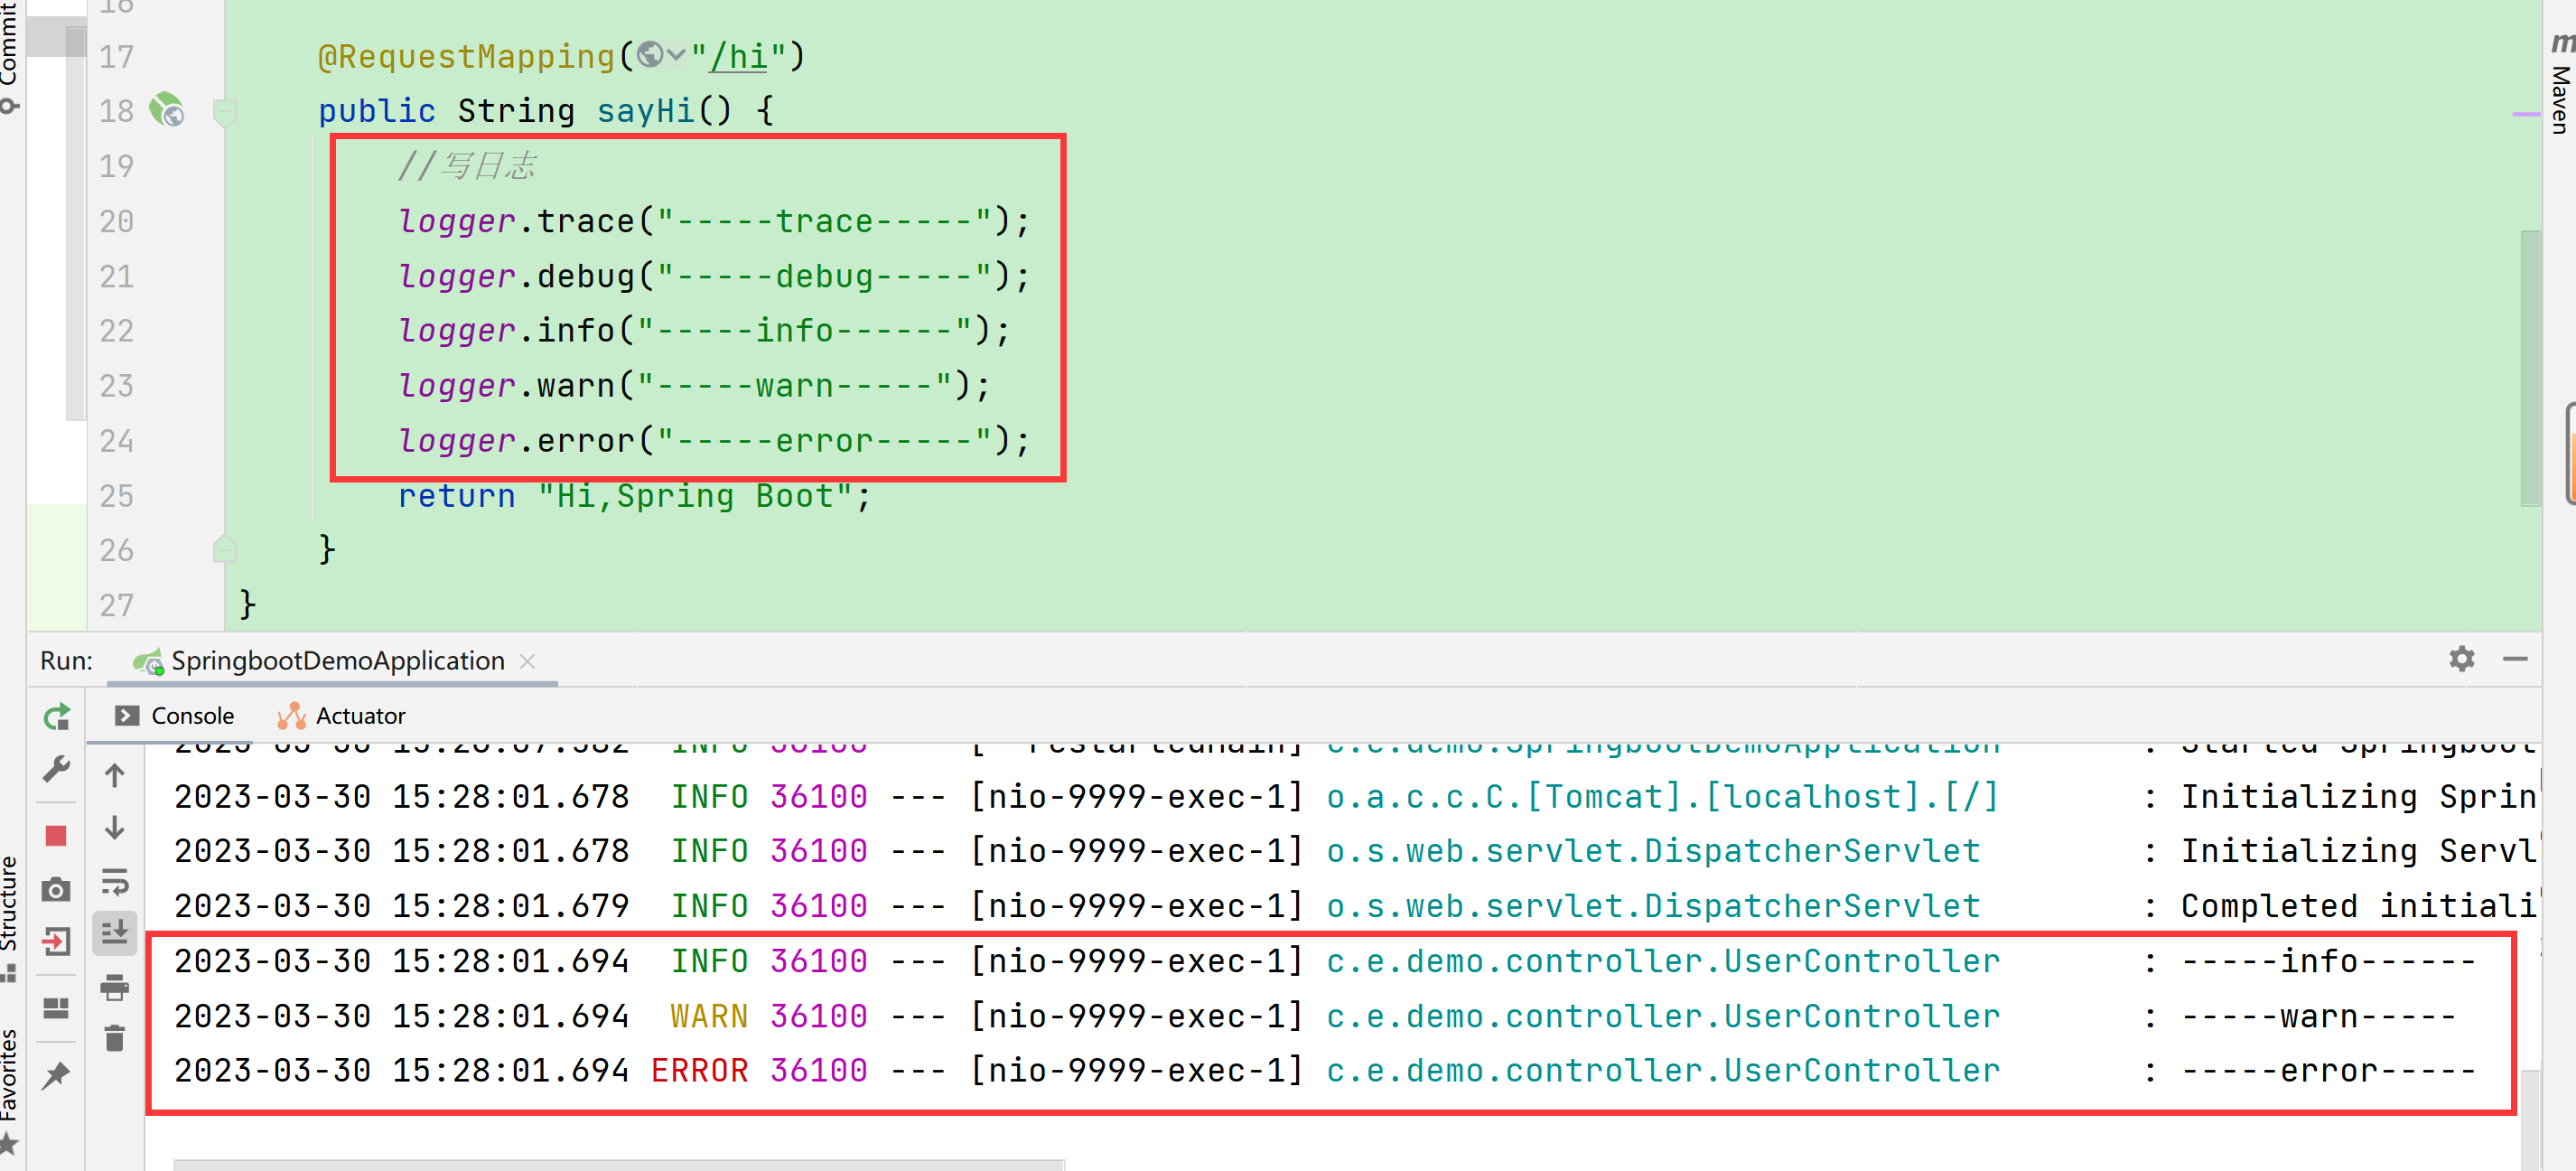Open the Maven tool window

pyautogui.click(x=2560, y=85)
